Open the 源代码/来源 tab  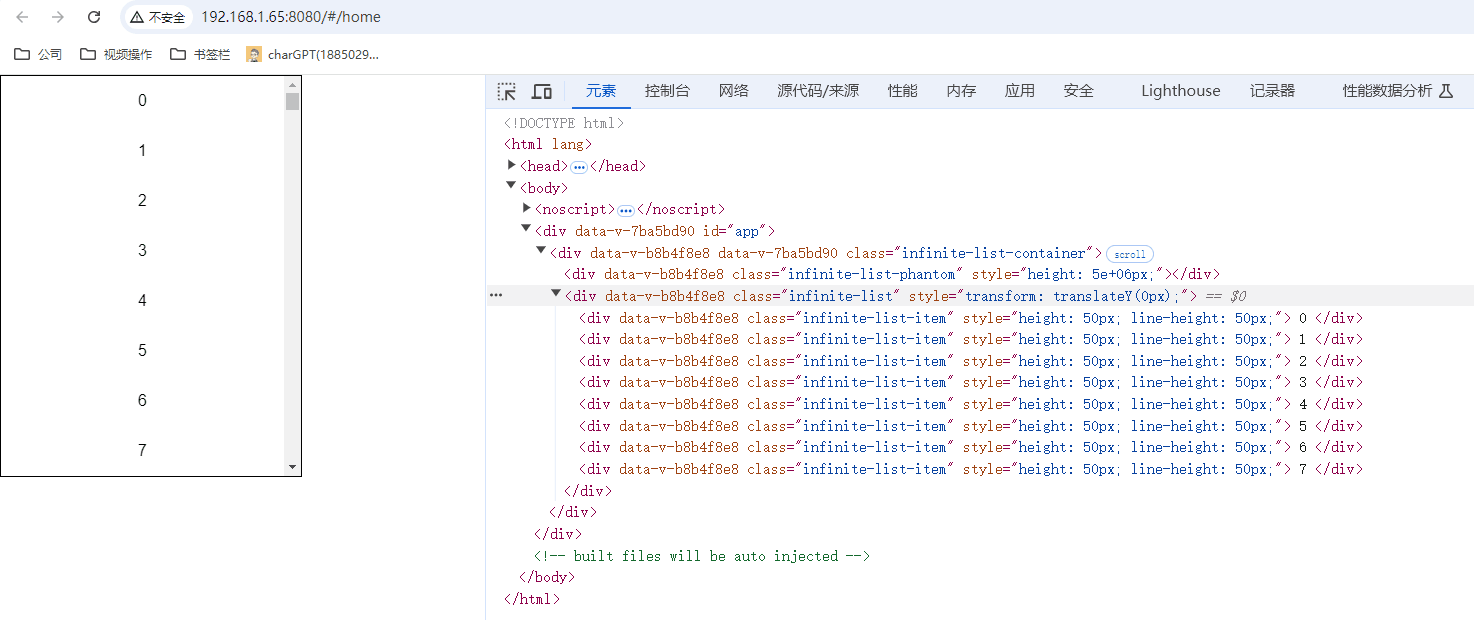[x=818, y=91]
